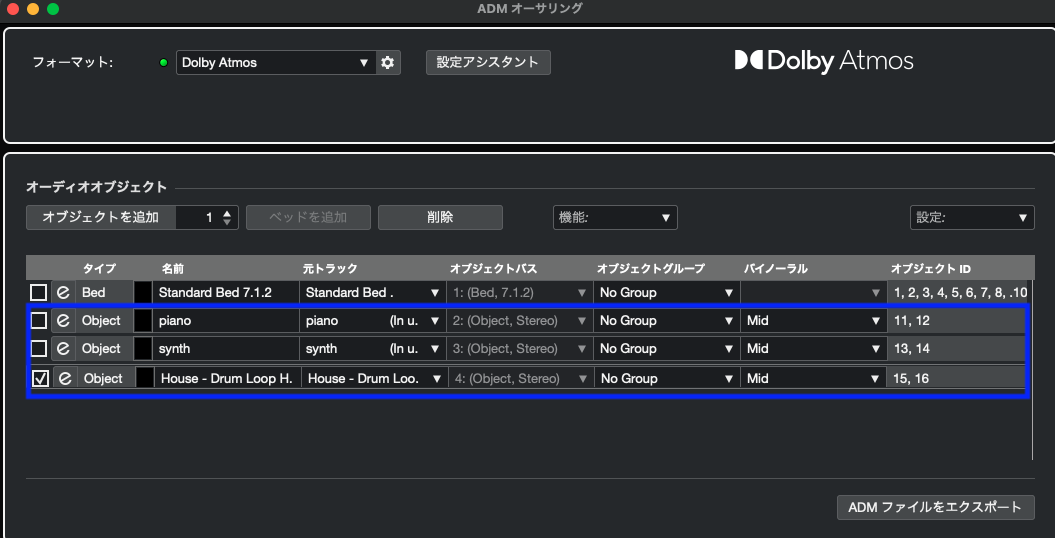Click edit icon for House Drum Loop row
The width and height of the screenshot is (1055, 538).
tap(65, 379)
